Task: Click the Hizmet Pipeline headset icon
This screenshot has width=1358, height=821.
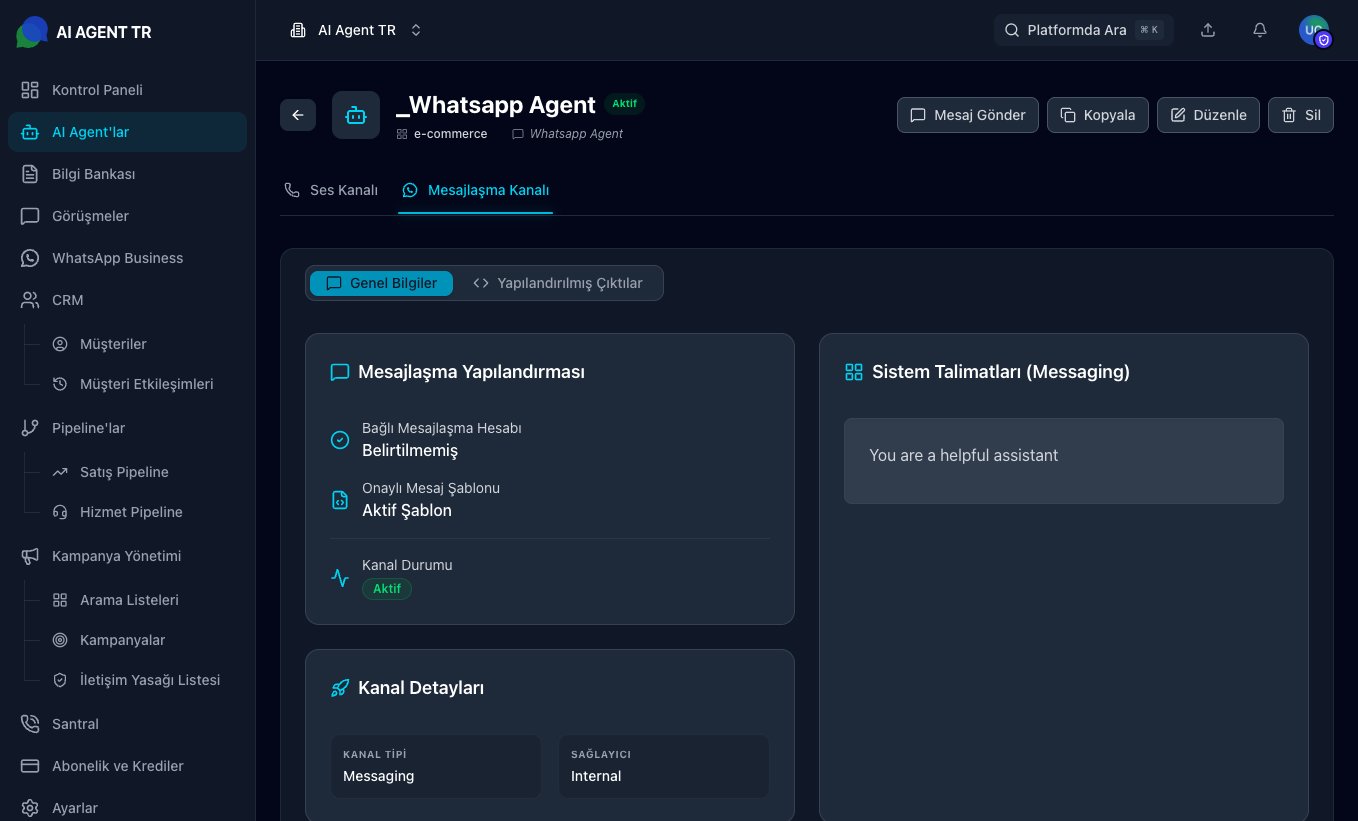Action: (60, 512)
